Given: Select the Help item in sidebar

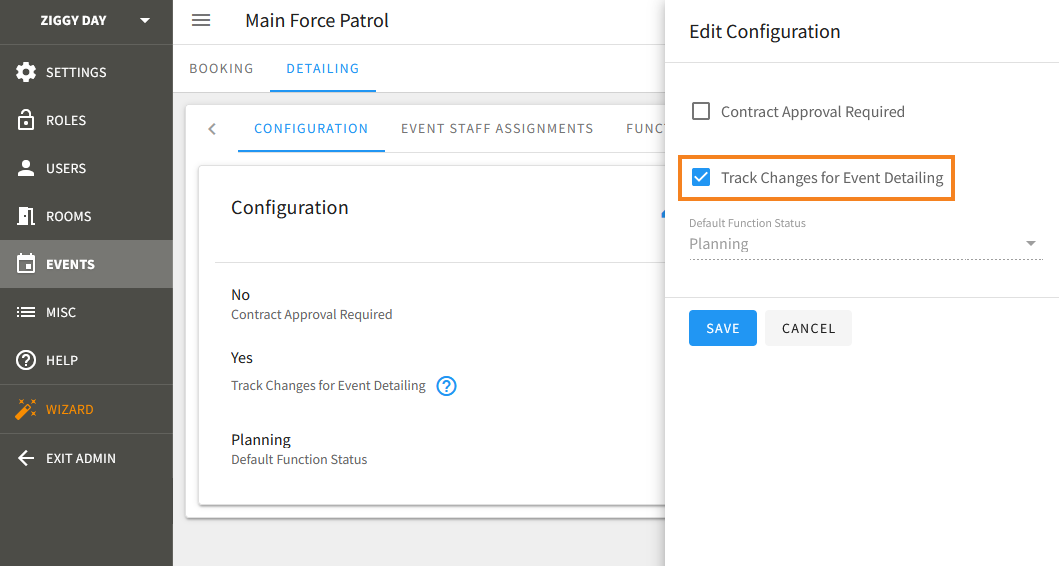Looking at the screenshot, I should coord(62,360).
